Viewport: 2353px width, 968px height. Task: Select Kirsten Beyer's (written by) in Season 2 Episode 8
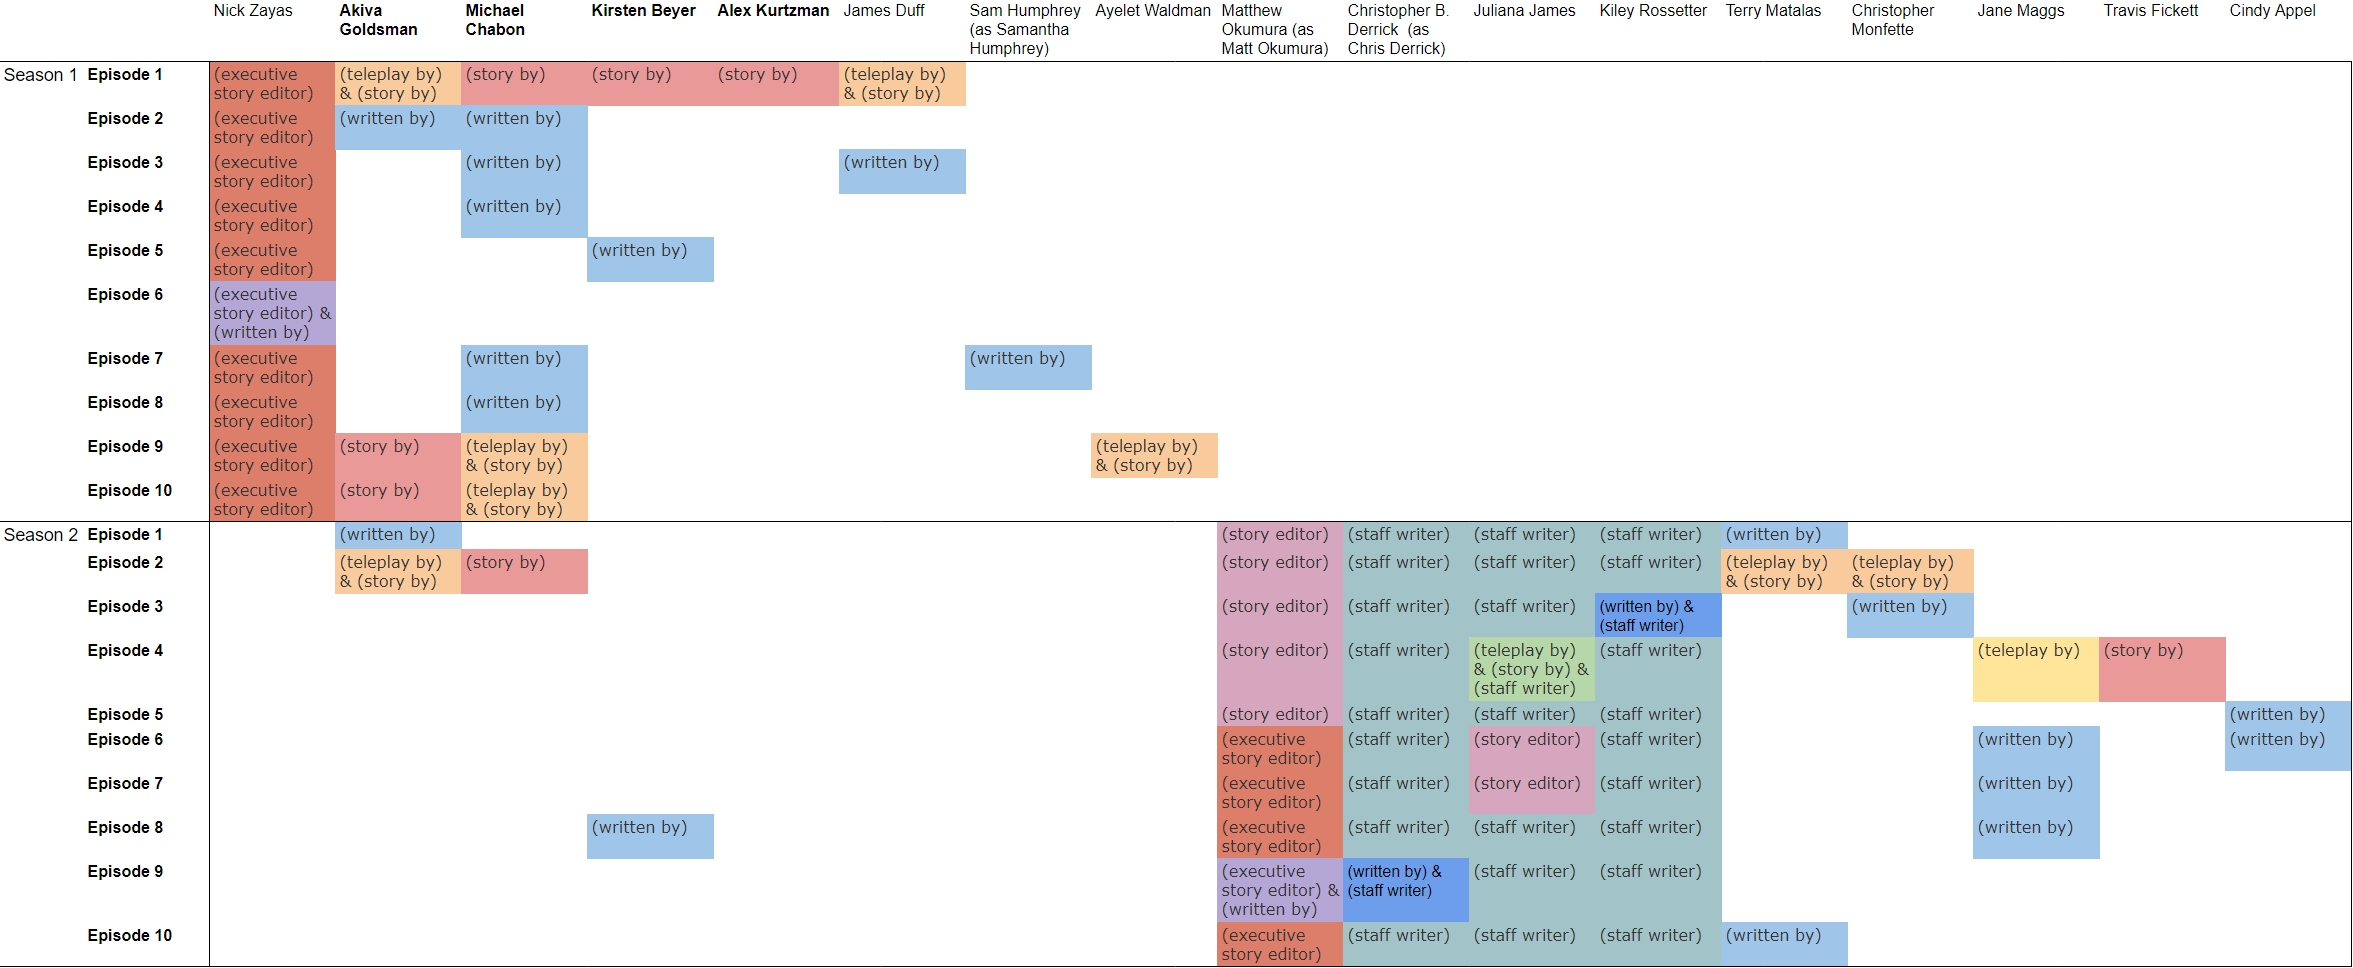[650, 837]
